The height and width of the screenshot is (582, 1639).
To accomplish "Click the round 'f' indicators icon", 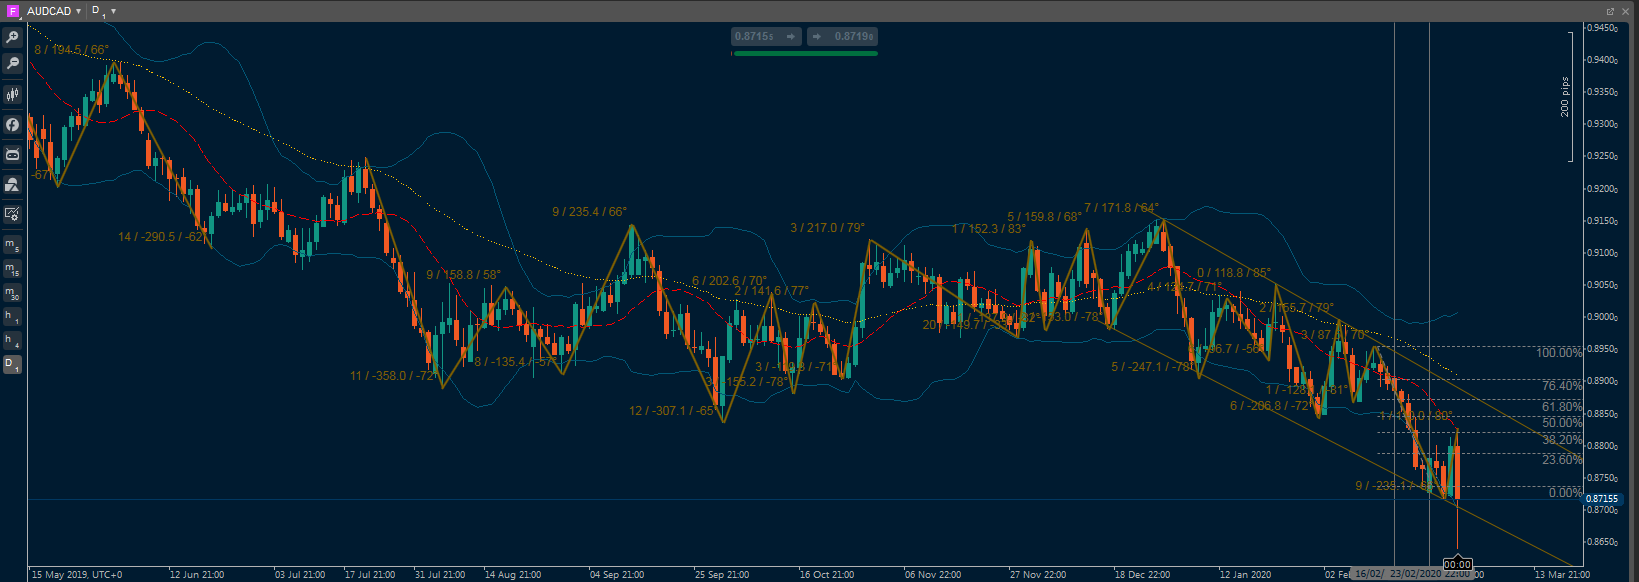I will click(x=12, y=125).
